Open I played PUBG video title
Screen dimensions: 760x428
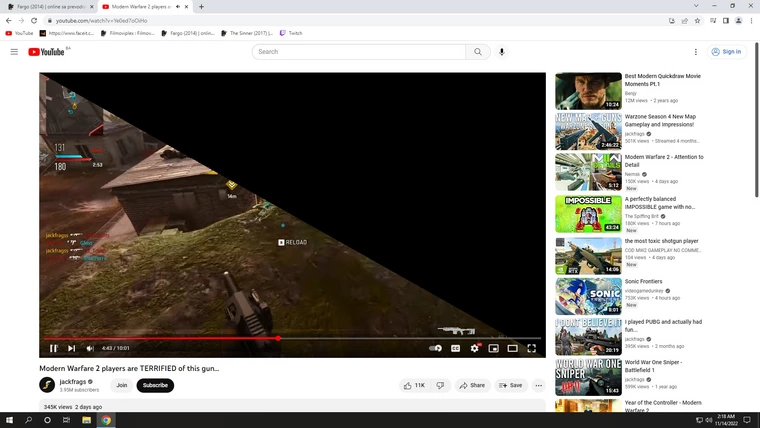click(663, 325)
